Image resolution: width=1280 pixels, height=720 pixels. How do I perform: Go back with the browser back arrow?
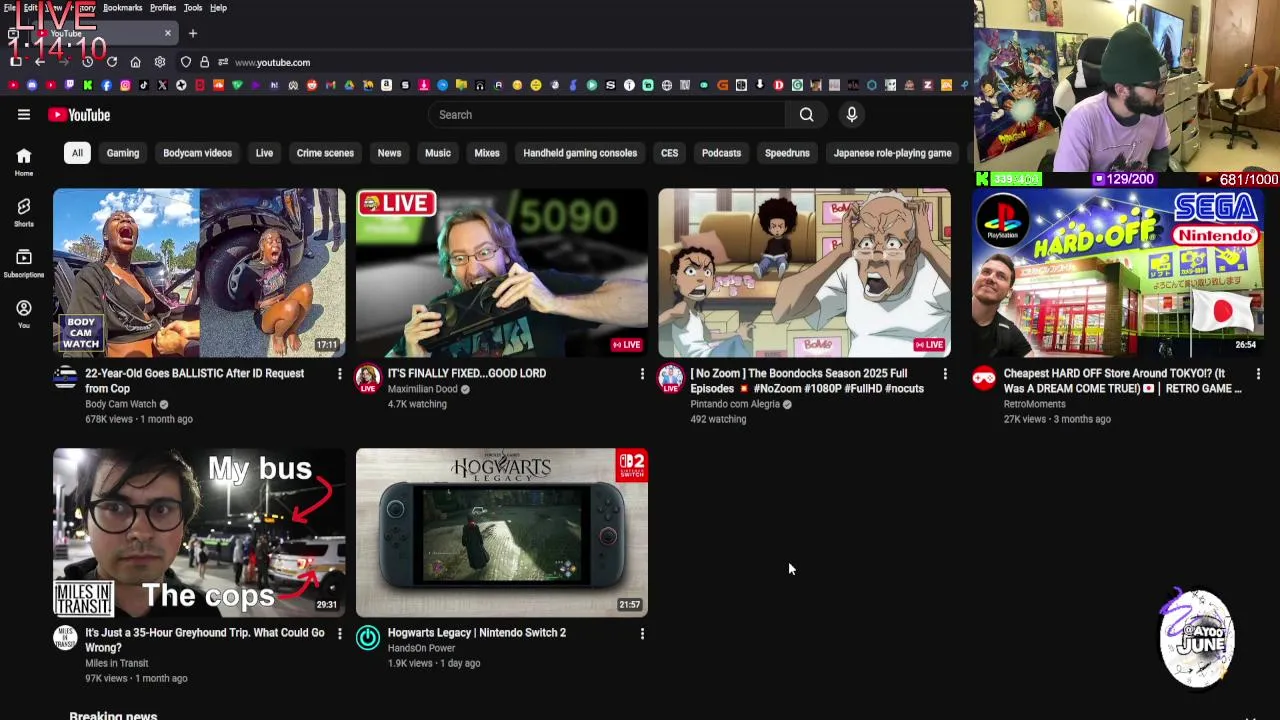tap(40, 62)
